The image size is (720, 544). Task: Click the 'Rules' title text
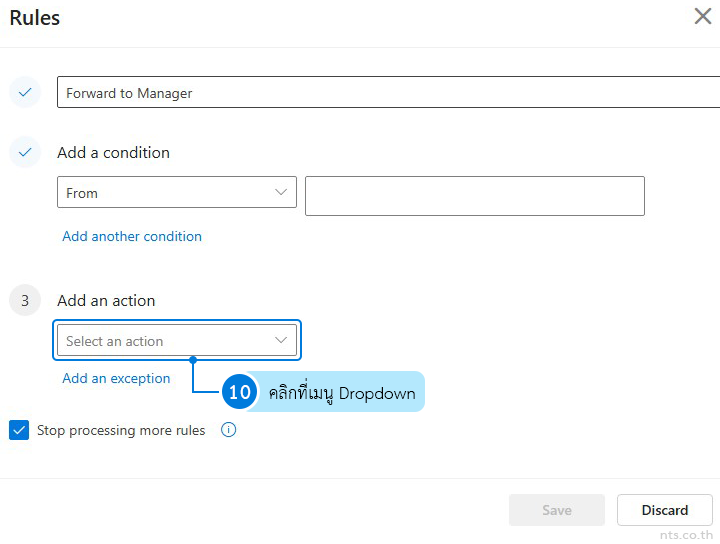(34, 18)
